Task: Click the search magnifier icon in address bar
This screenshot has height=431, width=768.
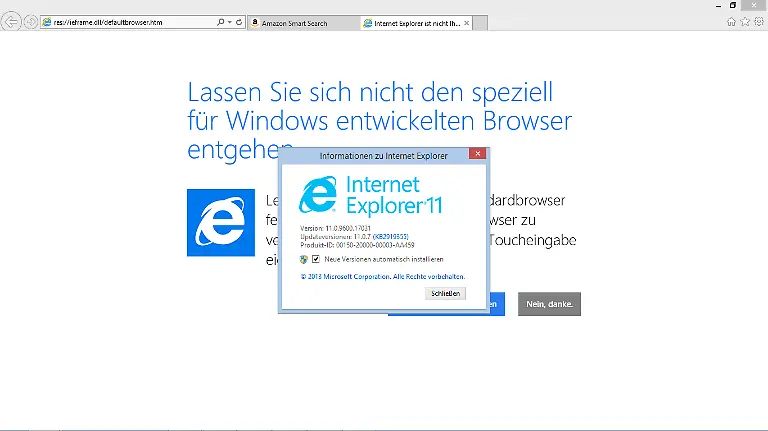Action: click(220, 22)
